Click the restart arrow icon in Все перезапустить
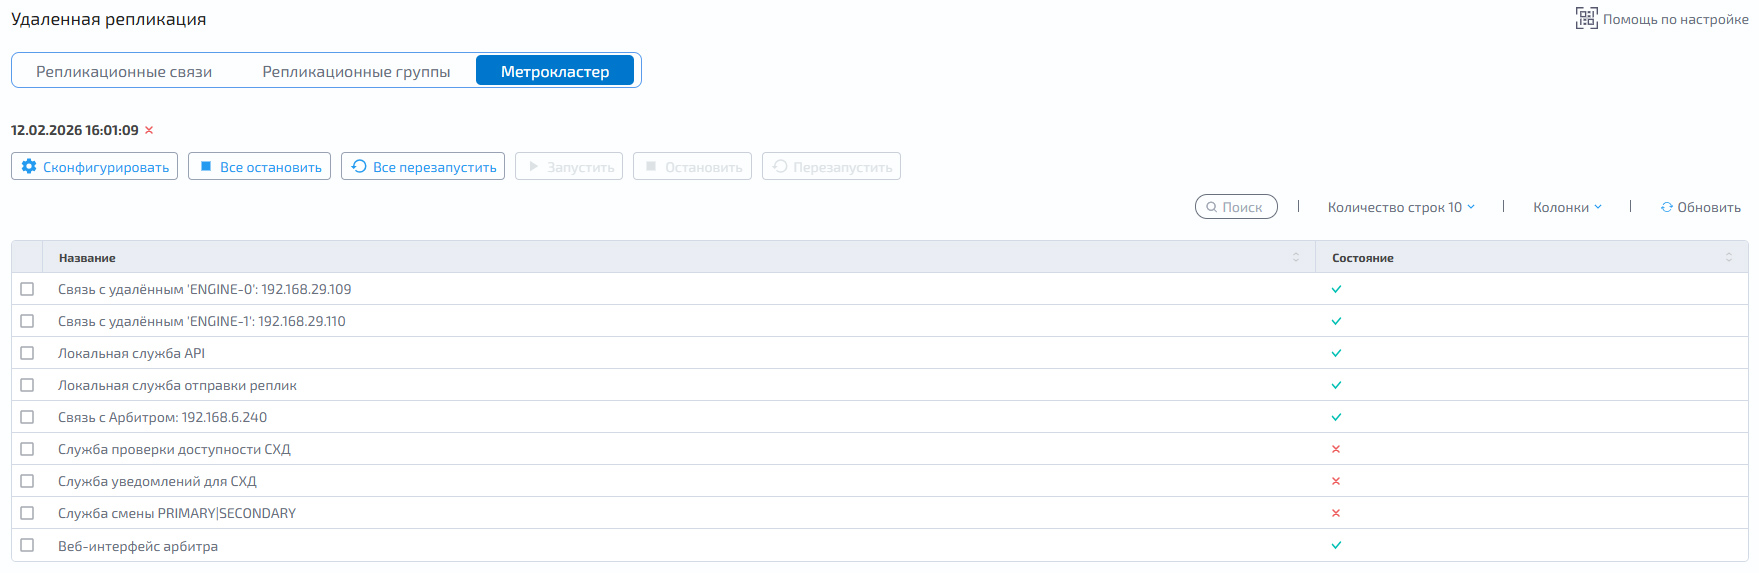Screen dimensions: 1759x573 pos(359,166)
